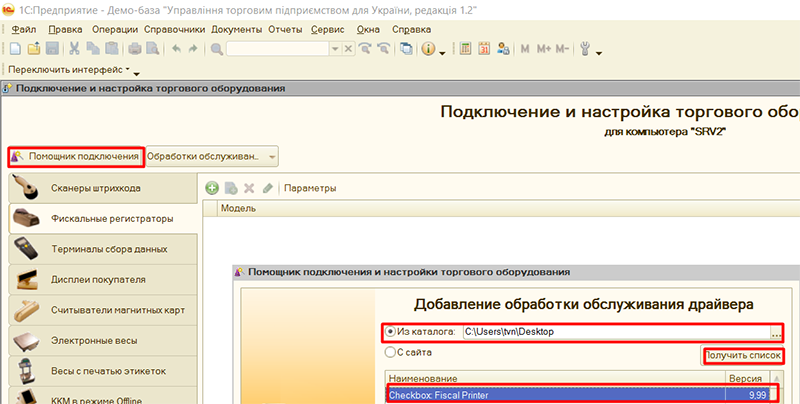Open the Отчеты menu
This screenshot has width=800, height=404.
(x=285, y=29)
